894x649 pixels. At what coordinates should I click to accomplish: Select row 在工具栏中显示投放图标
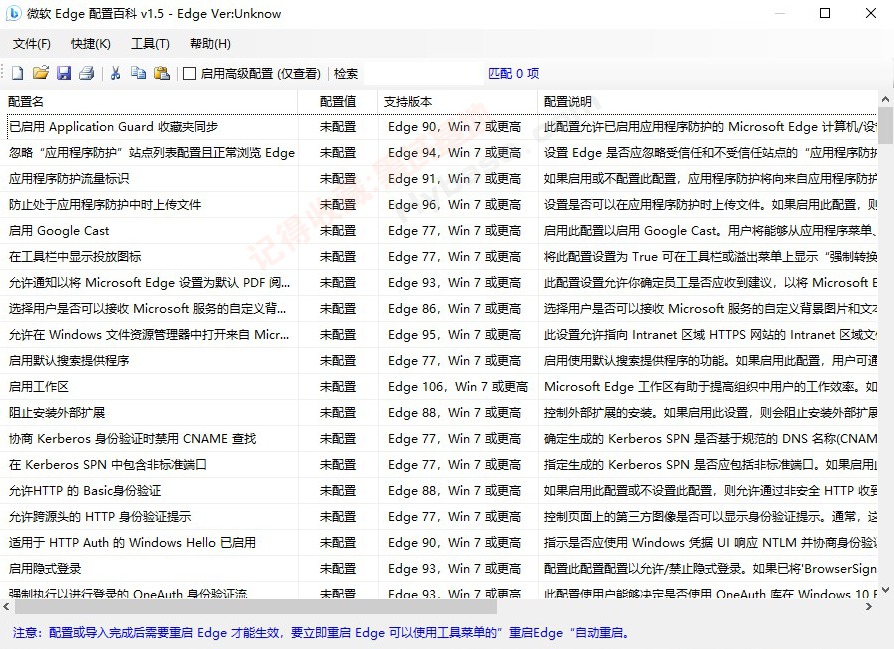pyautogui.click(x=438, y=257)
